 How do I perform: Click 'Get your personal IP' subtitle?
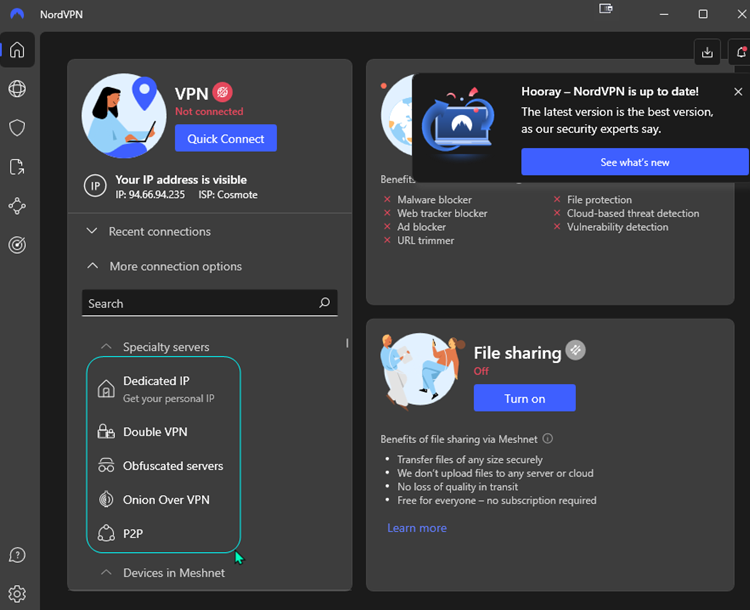pyautogui.click(x=168, y=399)
